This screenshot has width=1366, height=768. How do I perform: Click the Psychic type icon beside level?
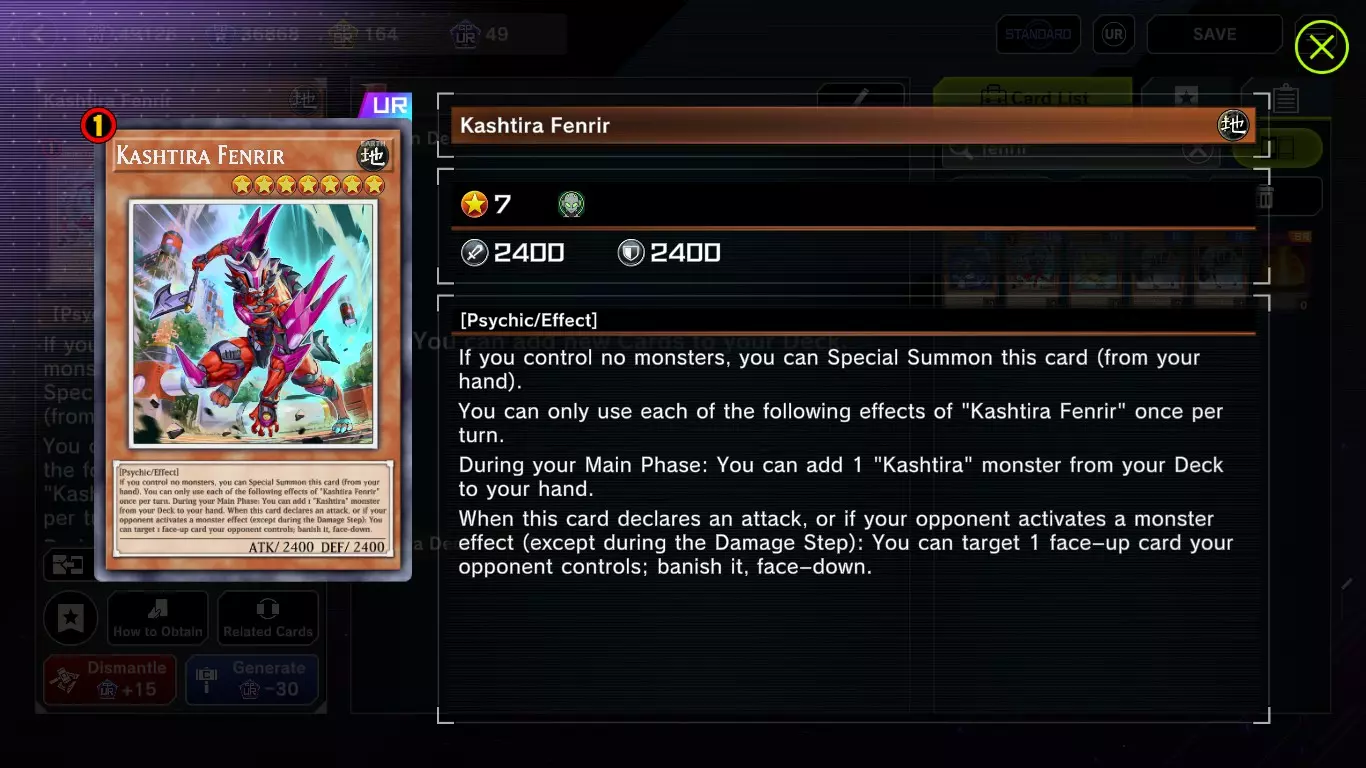[x=571, y=205]
